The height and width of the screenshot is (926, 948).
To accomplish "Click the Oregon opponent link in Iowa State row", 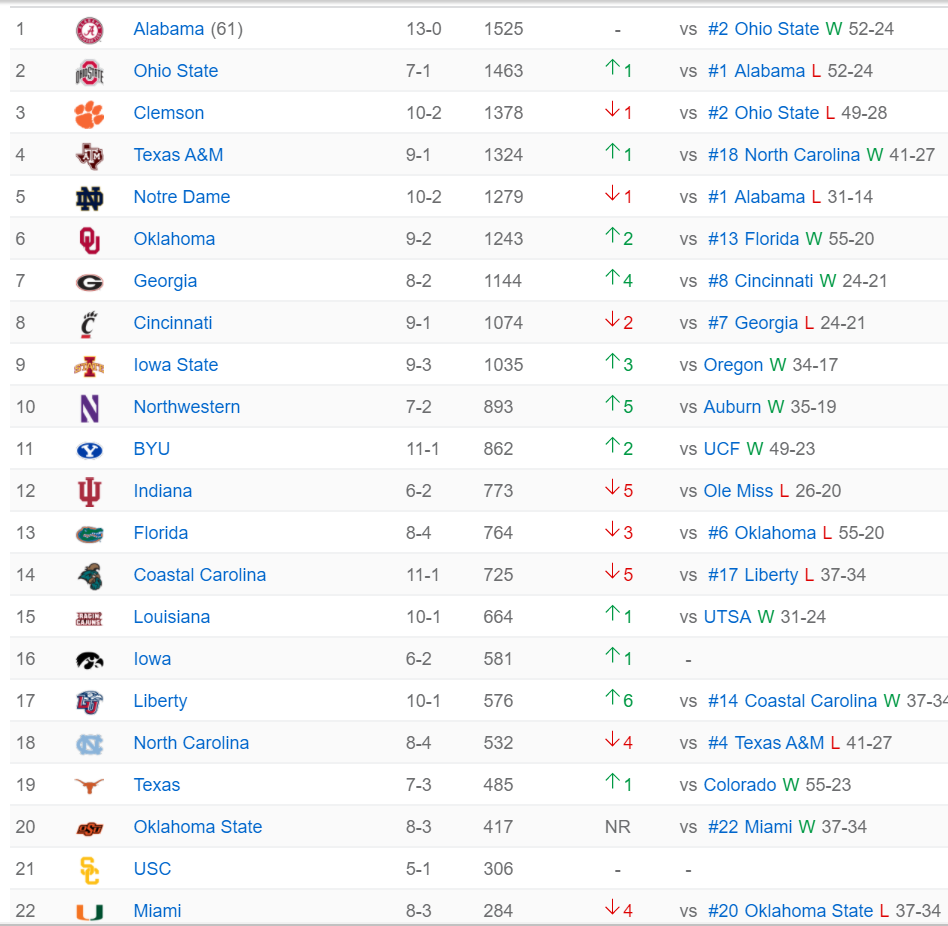I will 733,365.
